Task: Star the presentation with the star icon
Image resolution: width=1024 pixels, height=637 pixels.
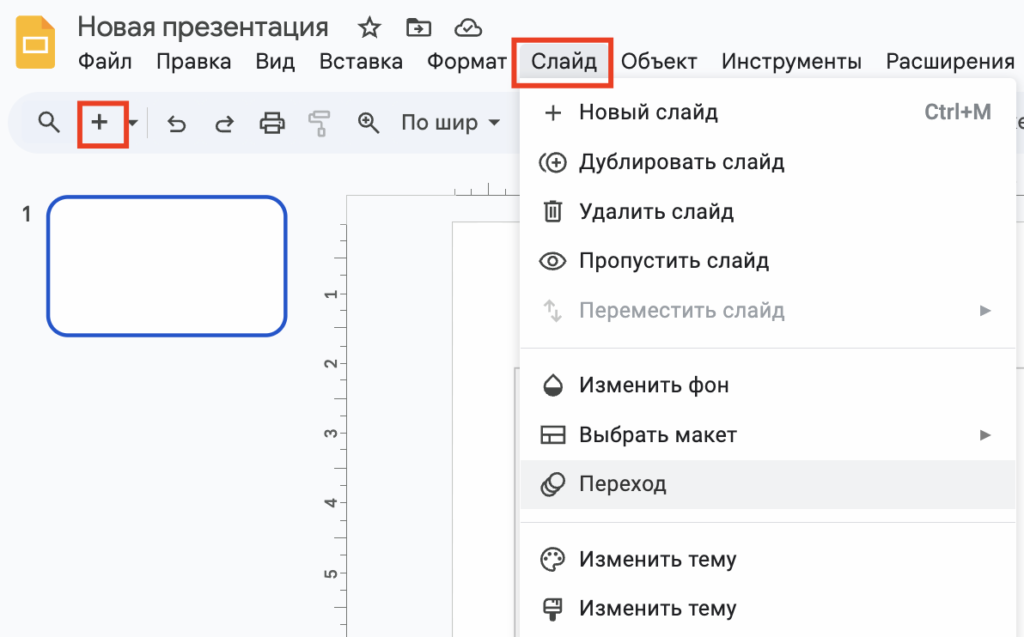Action: tap(370, 27)
